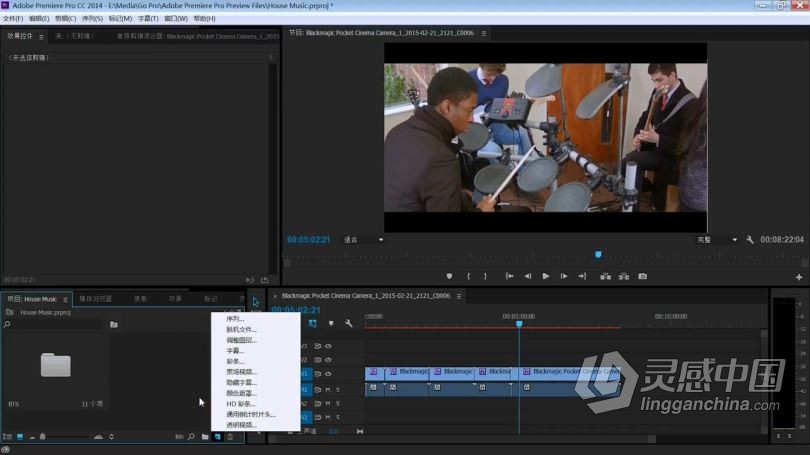Click the Step Forward one frame icon
Image resolution: width=810 pixels, height=455 pixels.
tap(564, 276)
